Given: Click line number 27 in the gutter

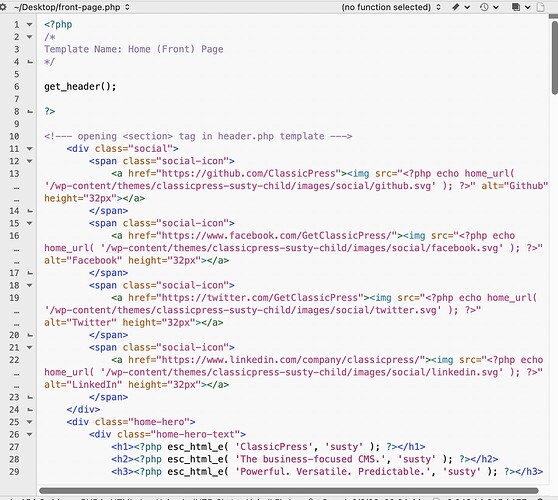Looking at the screenshot, I should coord(14,447).
